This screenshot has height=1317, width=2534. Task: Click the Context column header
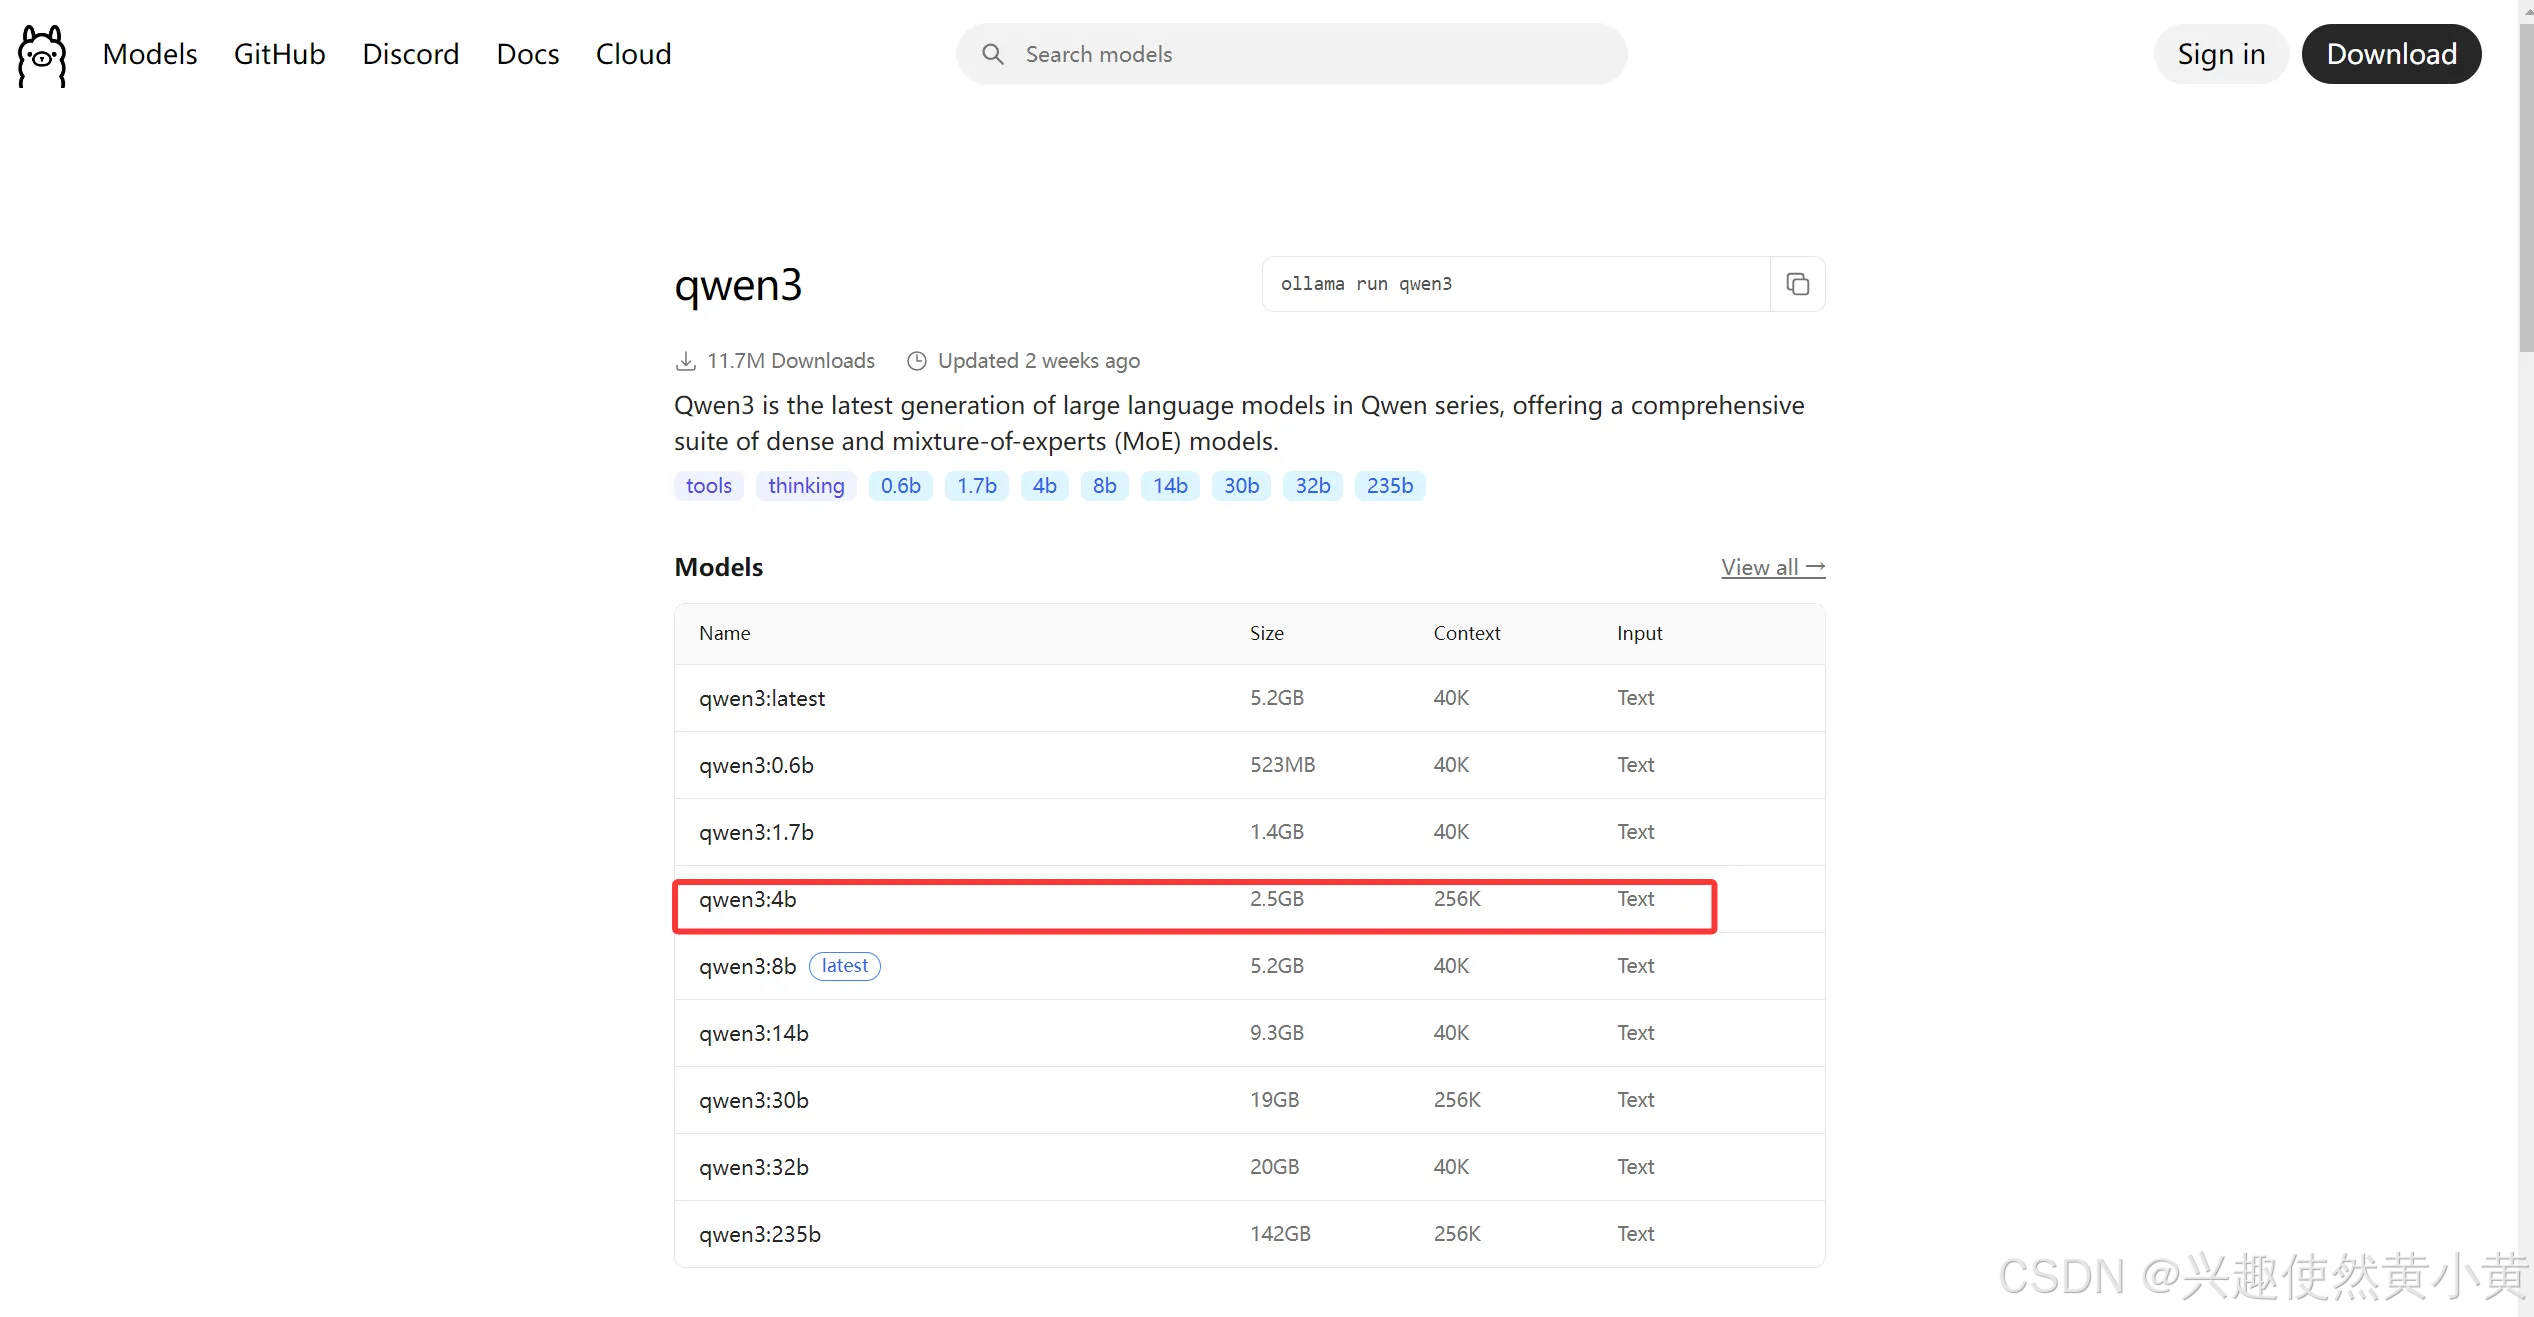(x=1466, y=633)
